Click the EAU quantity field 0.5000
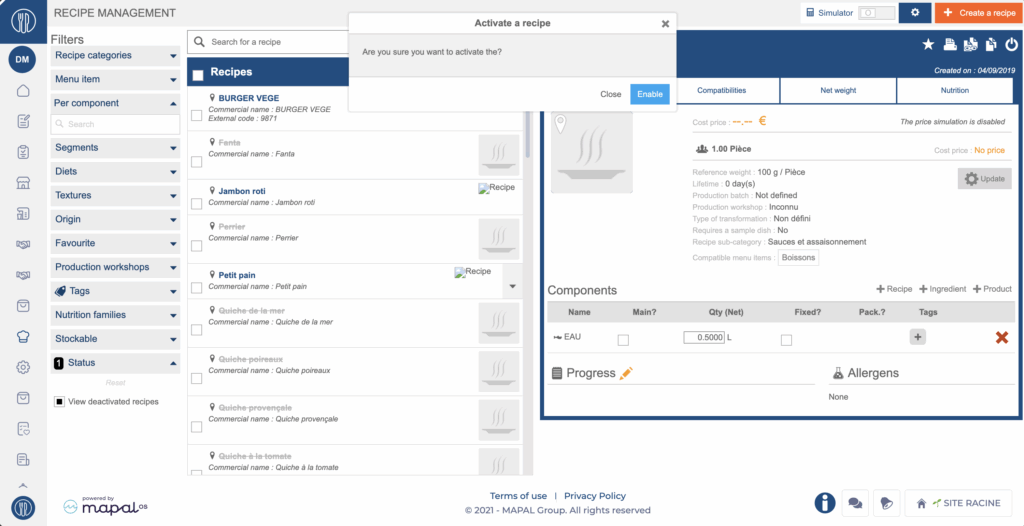1024x526 pixels. [x=704, y=337]
